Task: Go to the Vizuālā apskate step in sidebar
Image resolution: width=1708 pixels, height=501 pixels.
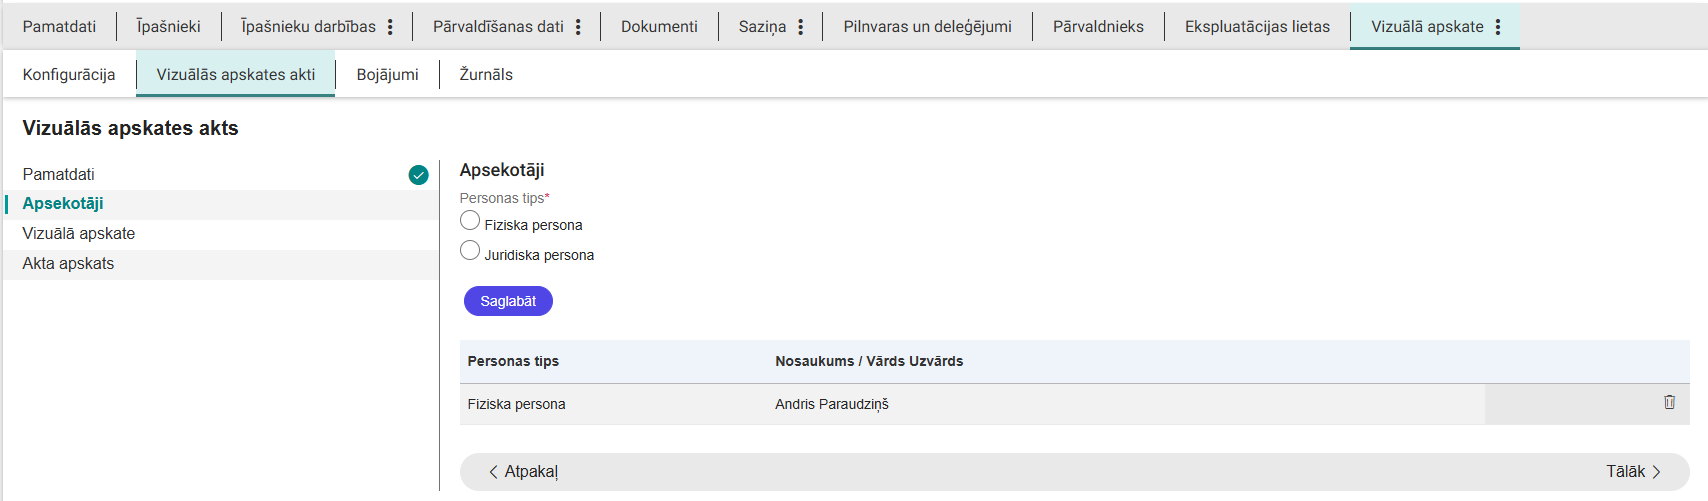Action: (79, 234)
